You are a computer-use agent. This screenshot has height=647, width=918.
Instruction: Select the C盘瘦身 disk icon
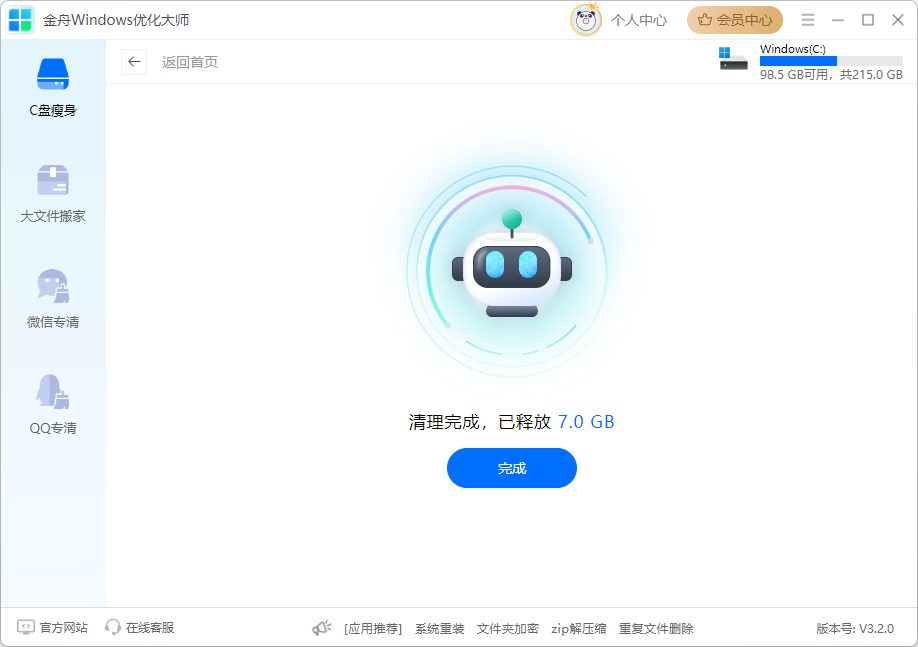[53, 74]
